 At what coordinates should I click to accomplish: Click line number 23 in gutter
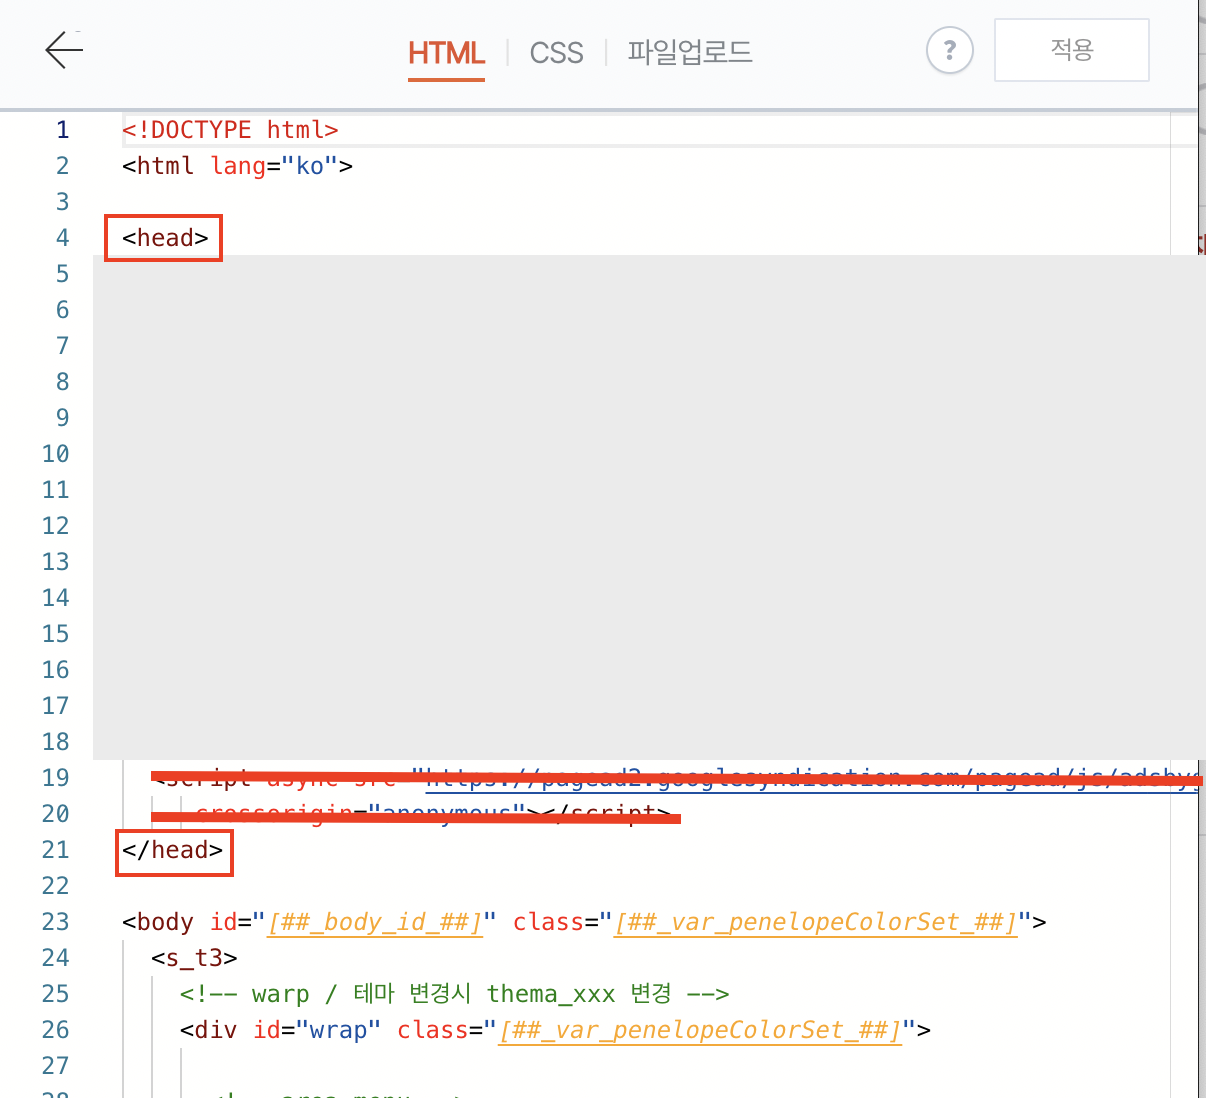[56, 922]
